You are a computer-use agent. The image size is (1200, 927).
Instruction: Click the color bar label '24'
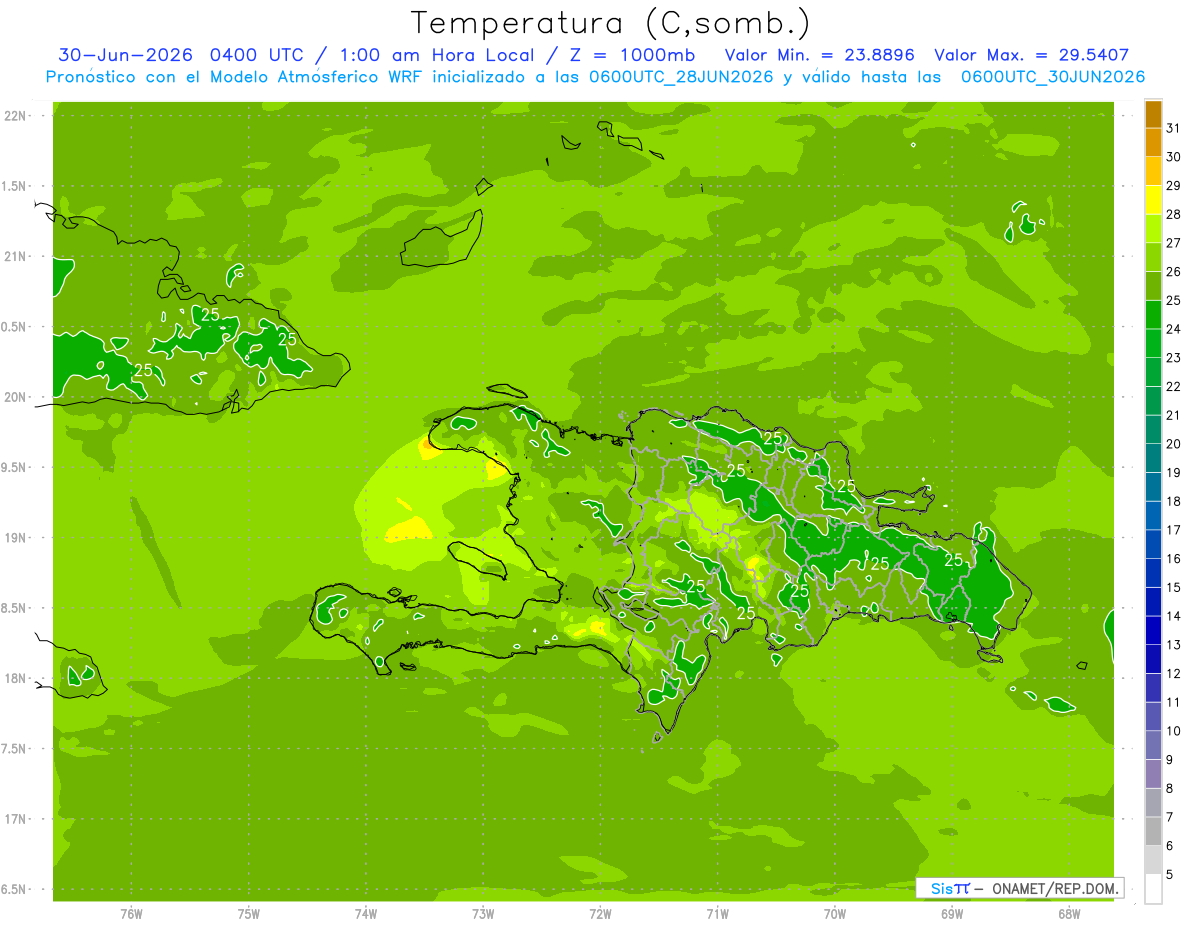pyautogui.click(x=1173, y=329)
